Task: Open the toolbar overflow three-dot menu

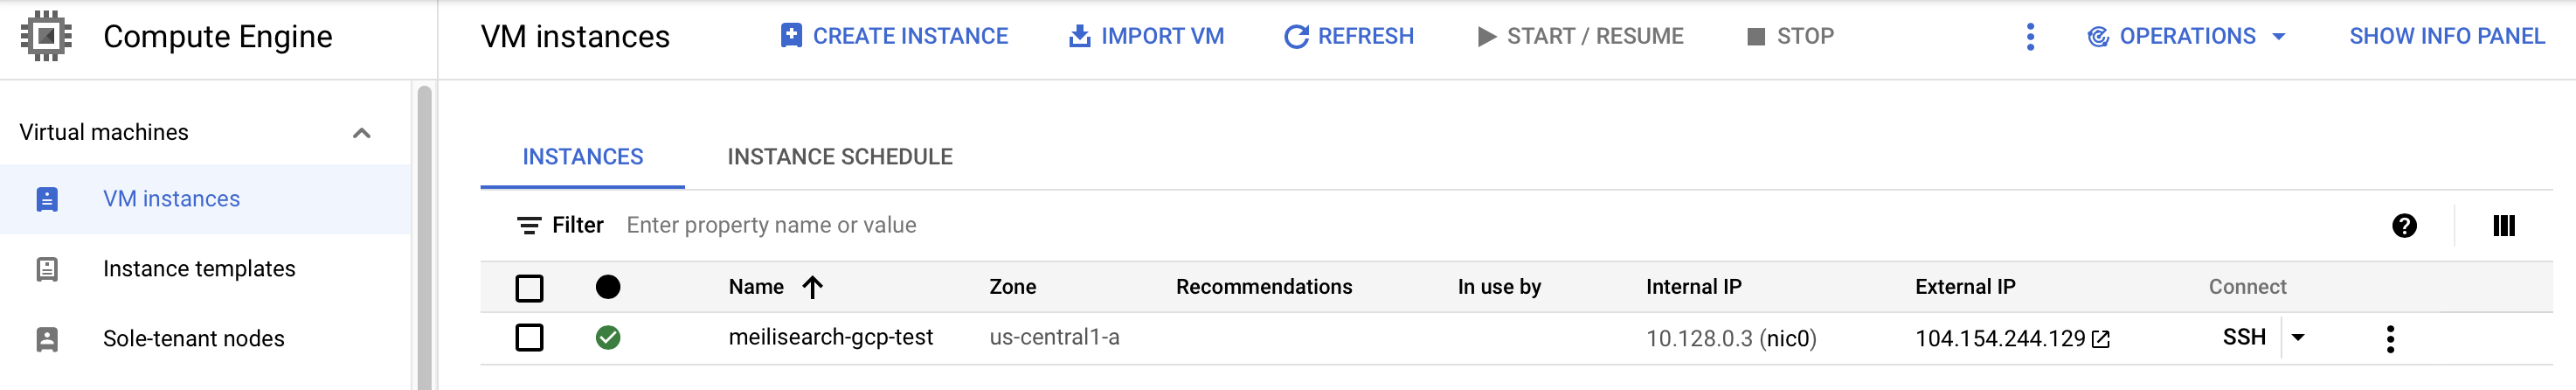Action: pyautogui.click(x=2029, y=37)
